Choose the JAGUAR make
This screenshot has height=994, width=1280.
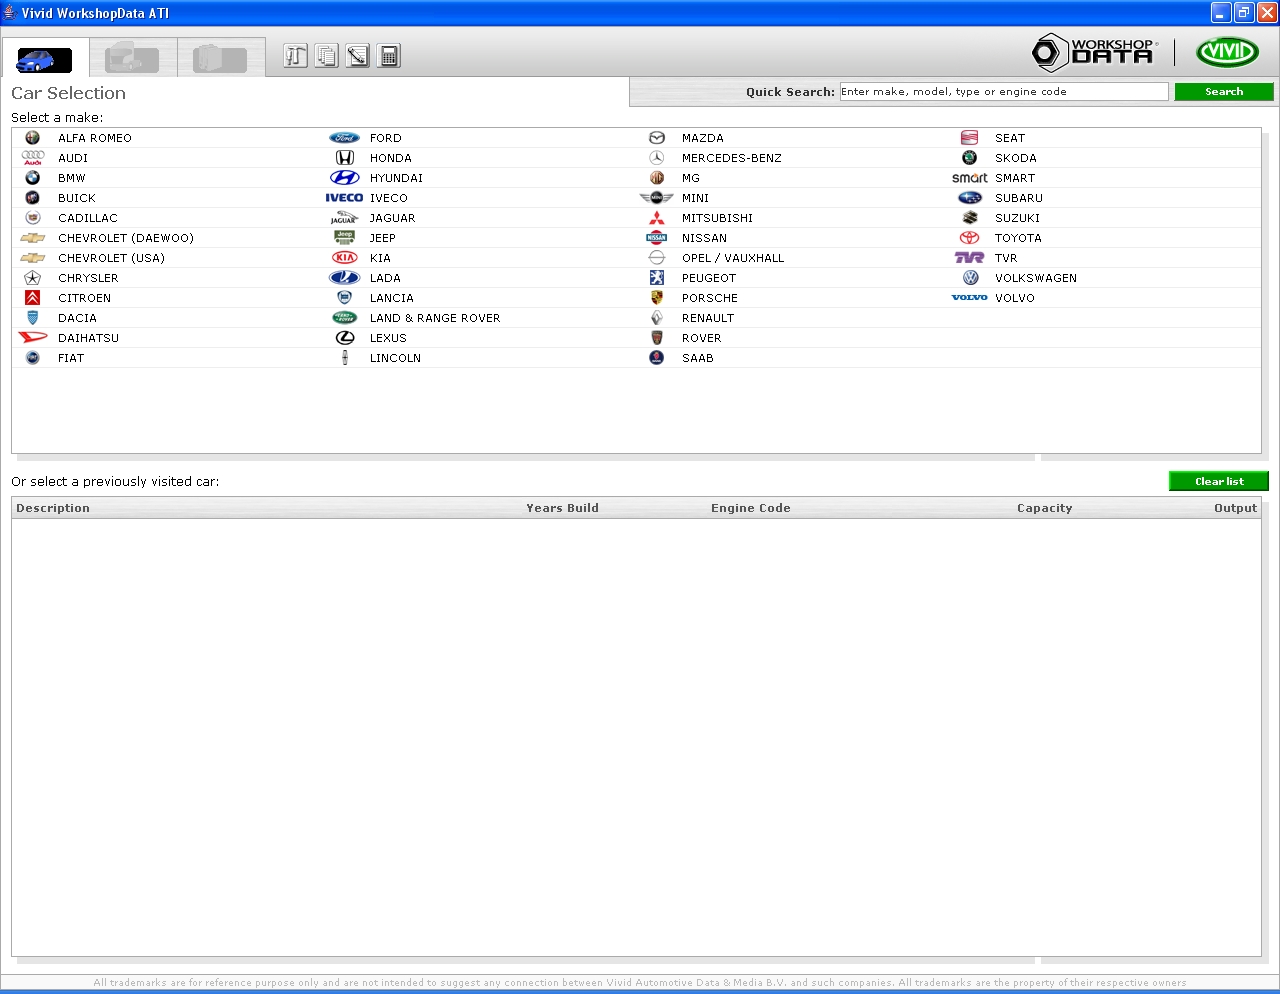coord(392,218)
